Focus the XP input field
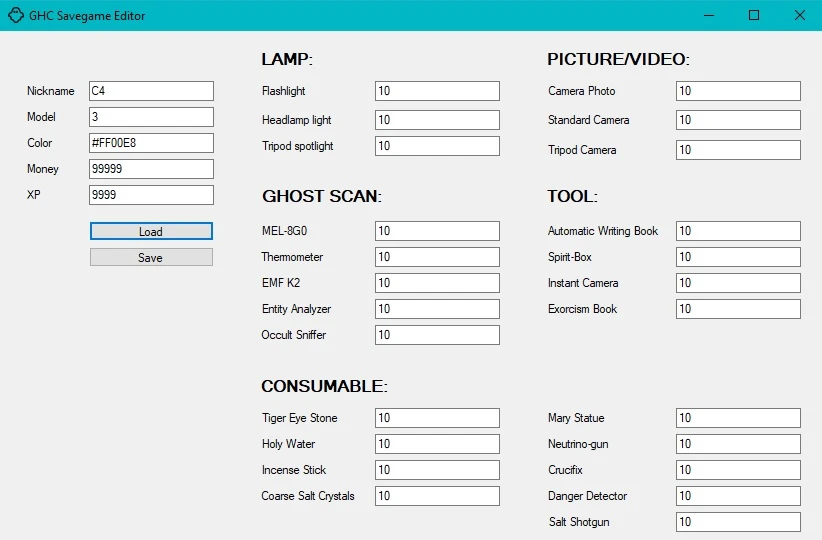The image size is (822, 540). pyautogui.click(x=151, y=195)
